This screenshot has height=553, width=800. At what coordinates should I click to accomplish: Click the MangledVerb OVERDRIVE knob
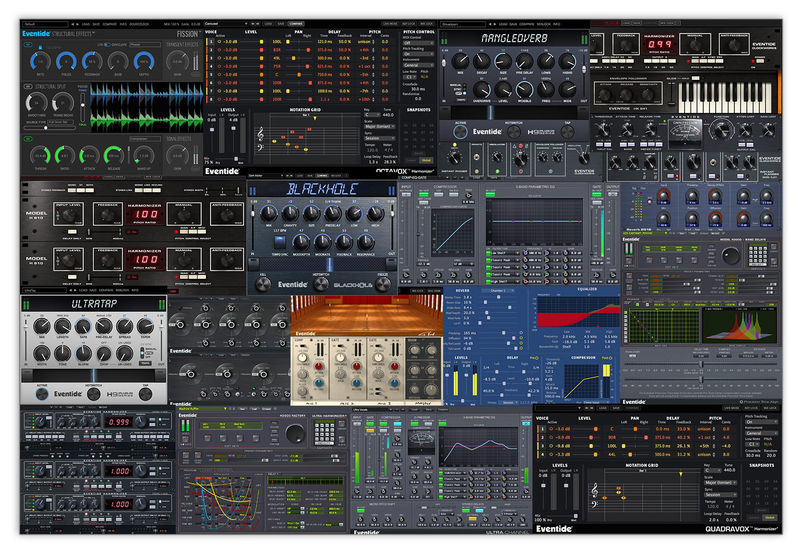pos(482,90)
